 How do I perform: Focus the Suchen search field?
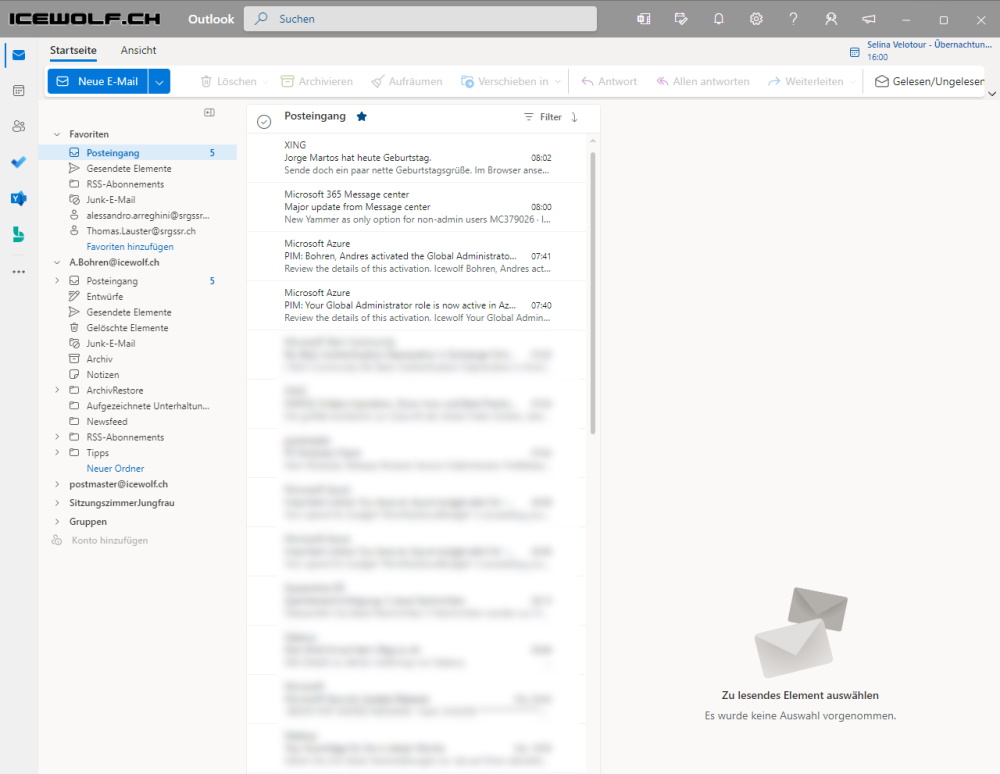click(x=420, y=19)
